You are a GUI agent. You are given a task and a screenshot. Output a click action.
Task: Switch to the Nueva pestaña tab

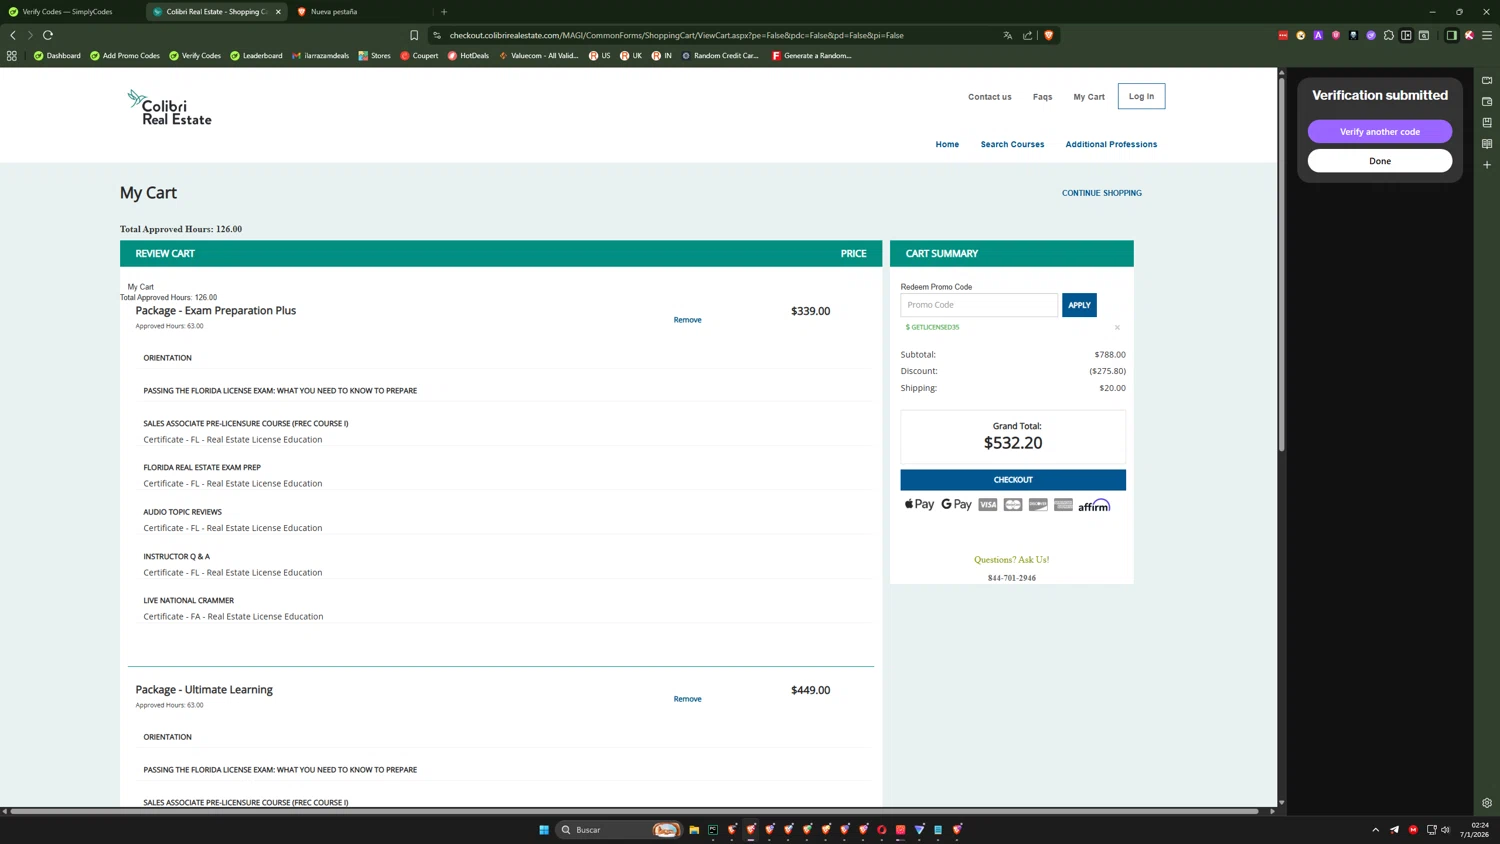[334, 12]
